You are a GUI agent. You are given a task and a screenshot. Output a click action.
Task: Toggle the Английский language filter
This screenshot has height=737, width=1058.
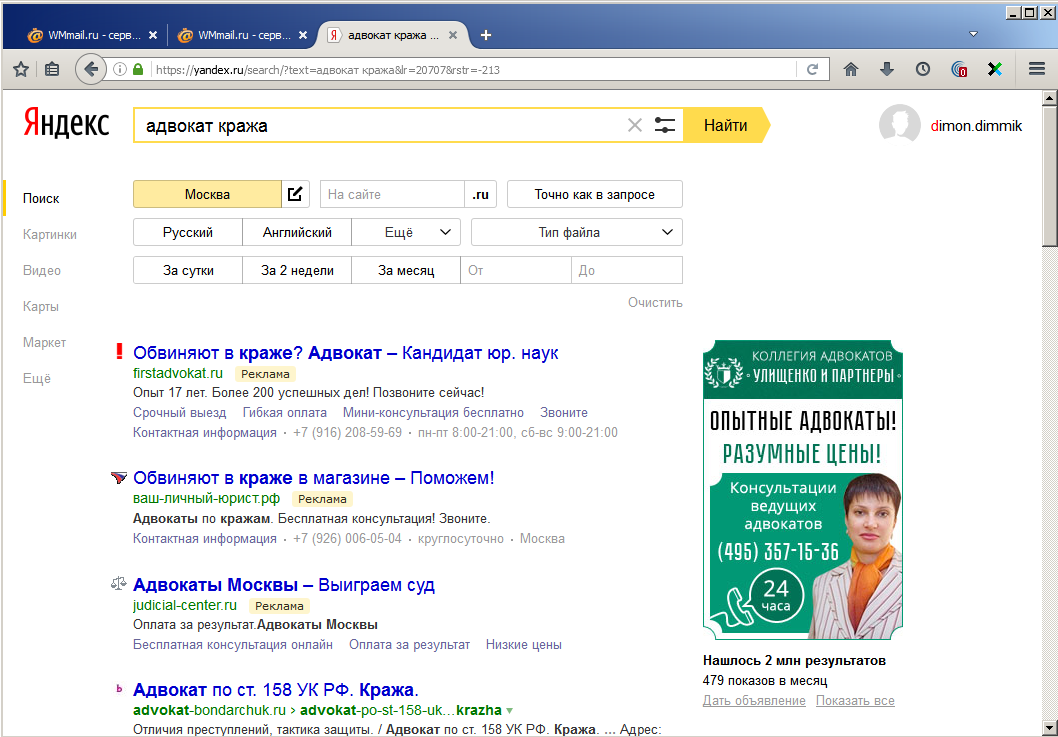click(297, 232)
